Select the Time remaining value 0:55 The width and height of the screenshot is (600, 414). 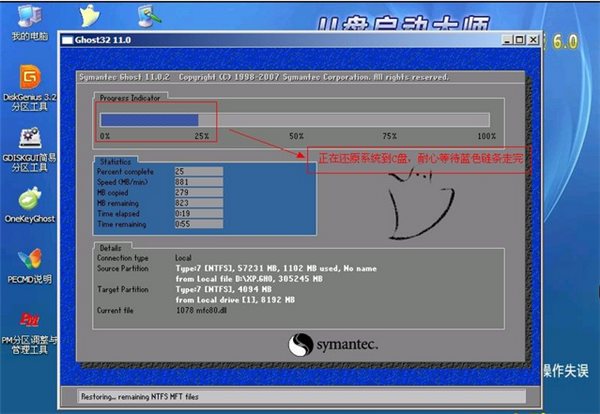click(199, 224)
